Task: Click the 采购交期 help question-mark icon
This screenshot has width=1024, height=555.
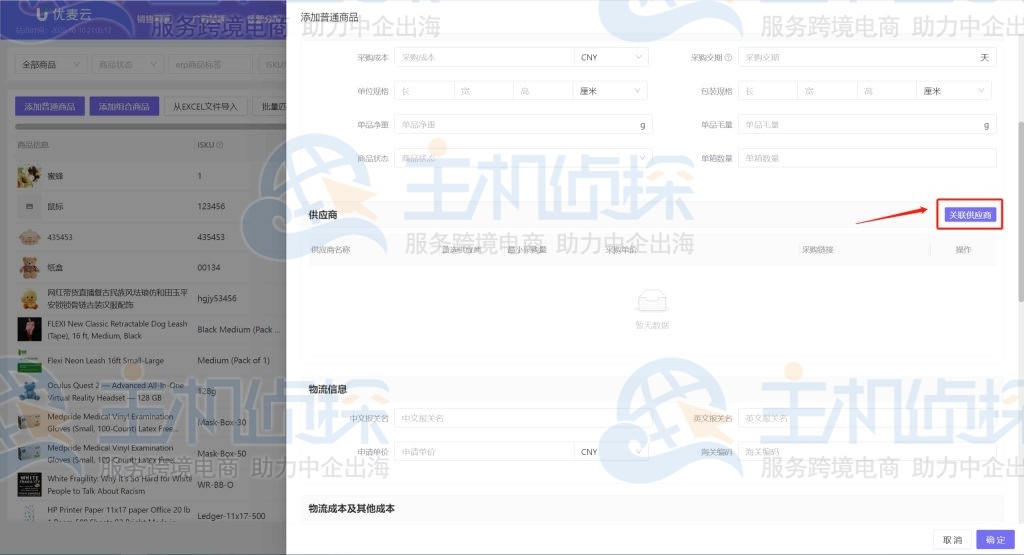Action: [728, 57]
